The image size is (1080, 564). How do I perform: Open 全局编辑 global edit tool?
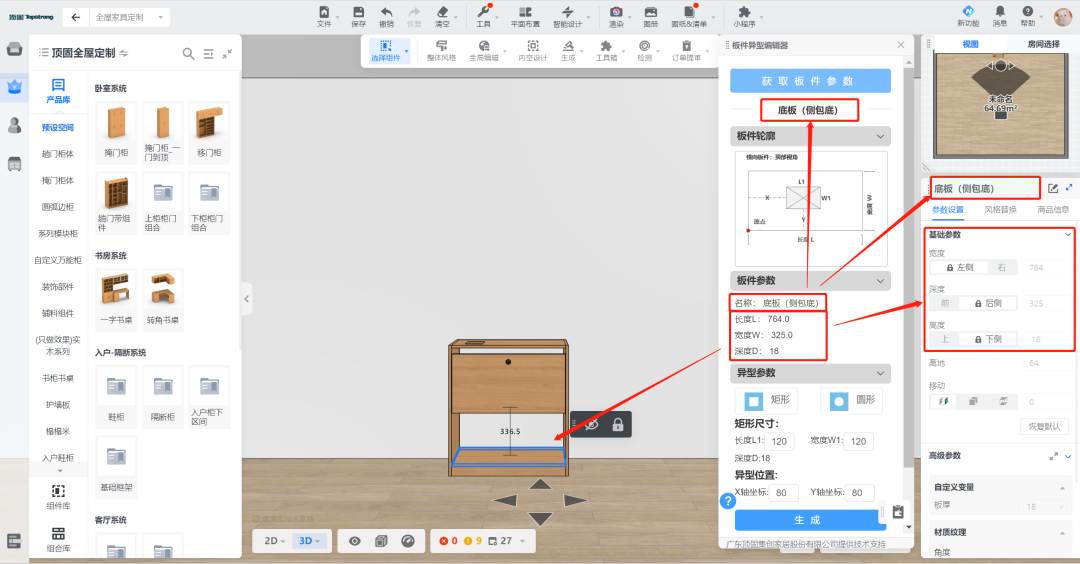click(484, 50)
